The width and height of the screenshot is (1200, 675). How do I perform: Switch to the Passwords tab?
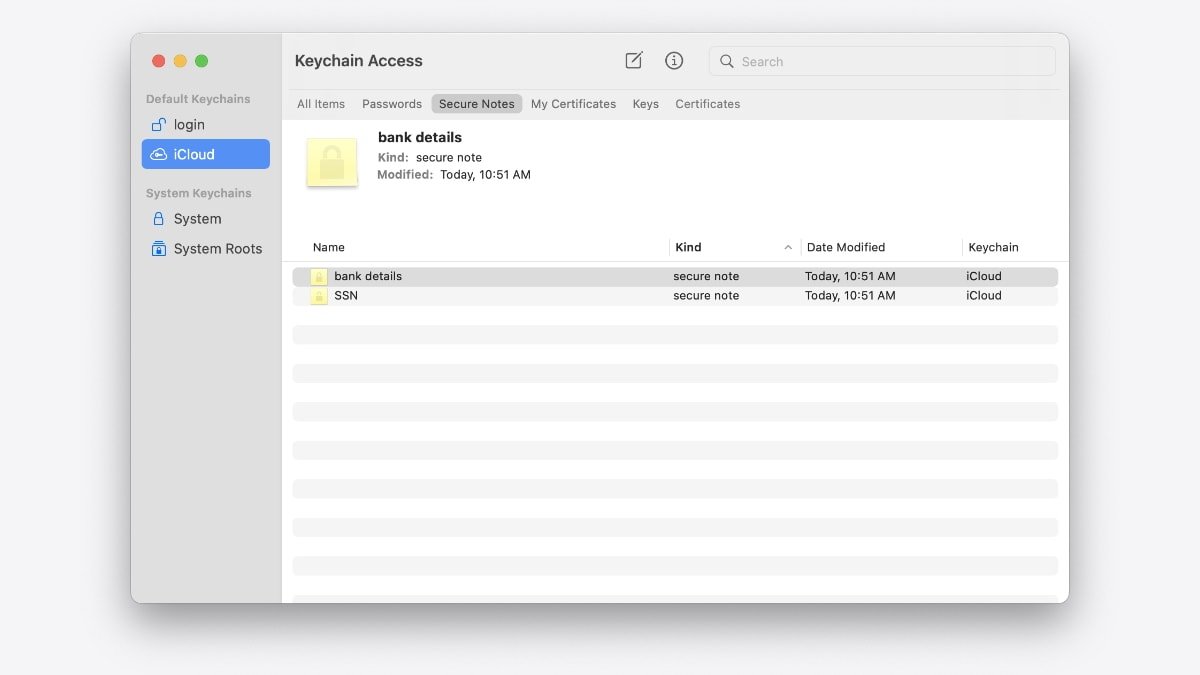[x=392, y=104]
